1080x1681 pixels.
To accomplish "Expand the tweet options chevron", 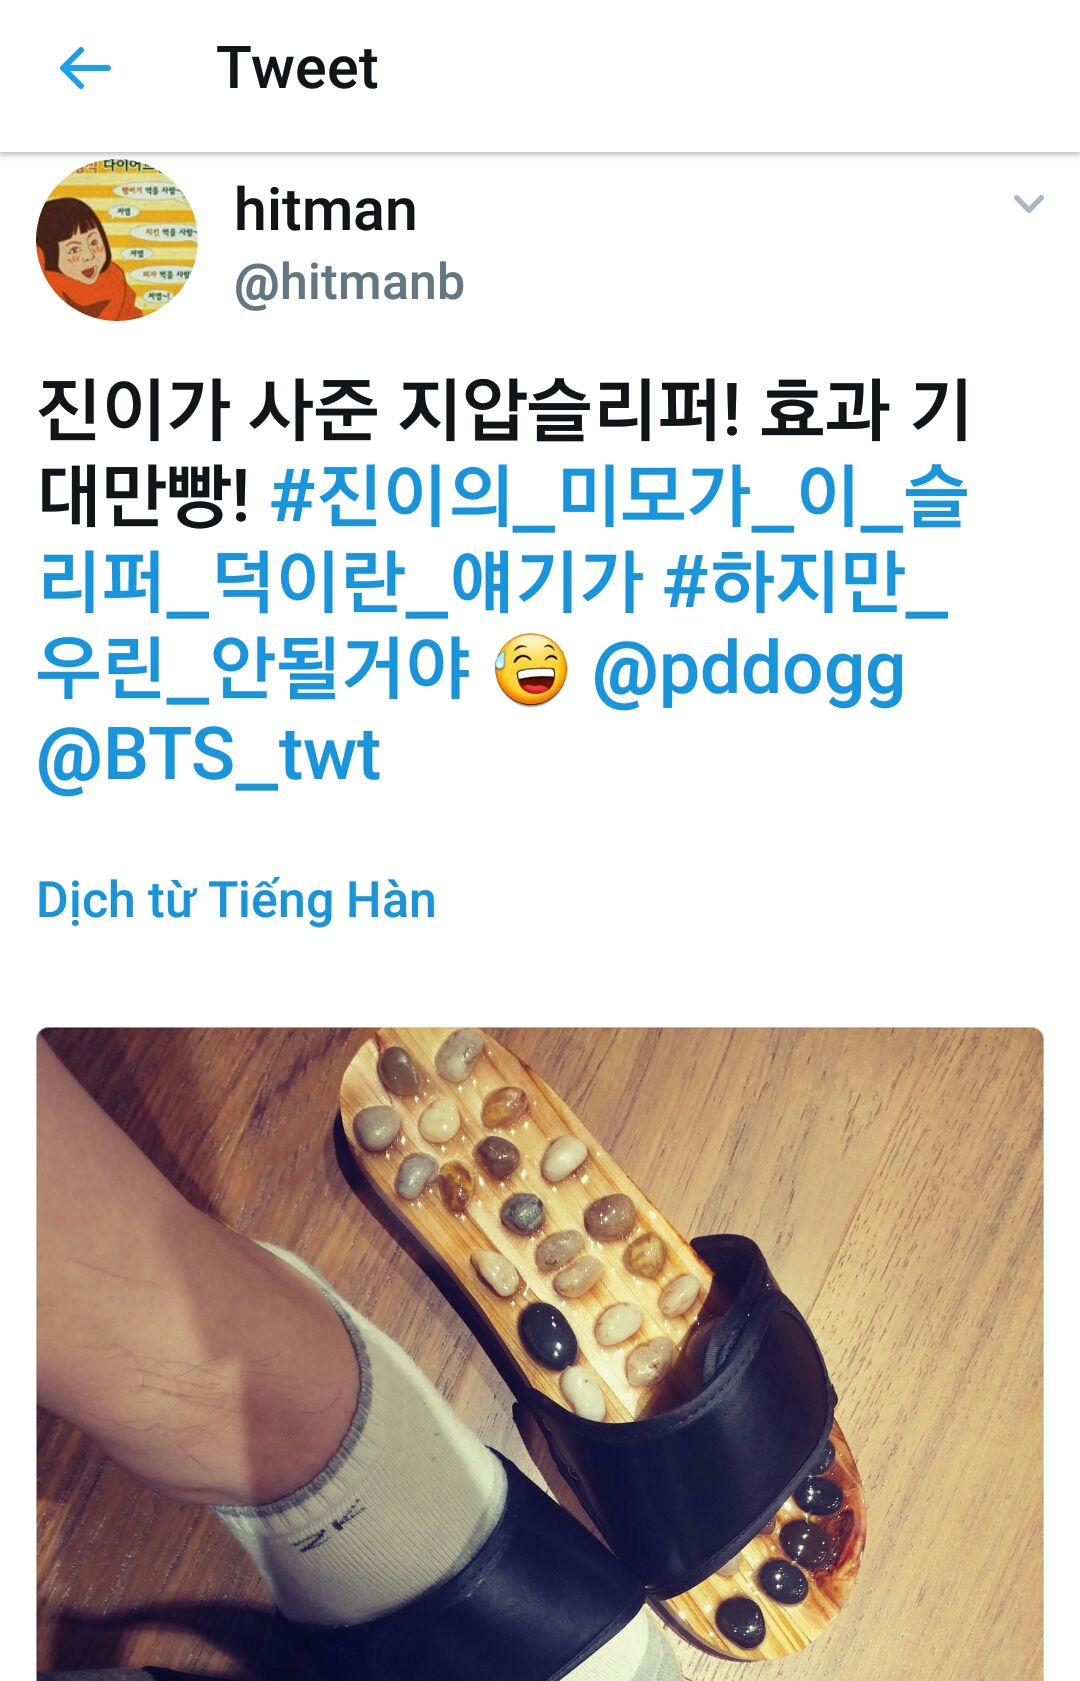I will pos(1028,204).
